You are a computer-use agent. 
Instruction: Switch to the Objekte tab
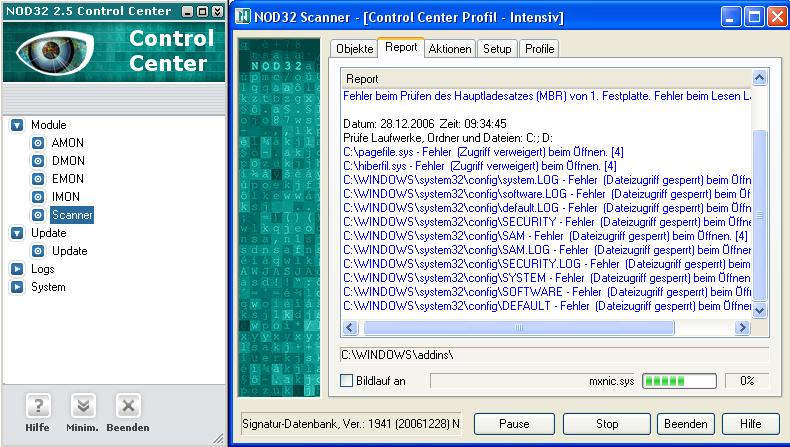[354, 49]
